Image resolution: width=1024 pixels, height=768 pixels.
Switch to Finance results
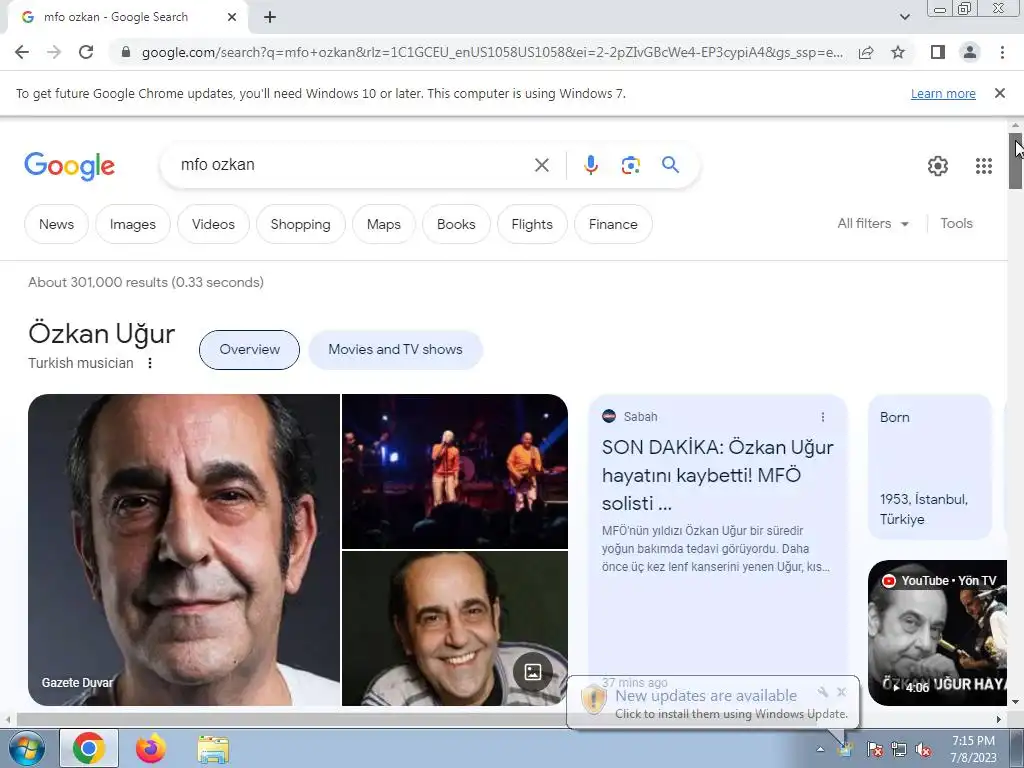(613, 224)
